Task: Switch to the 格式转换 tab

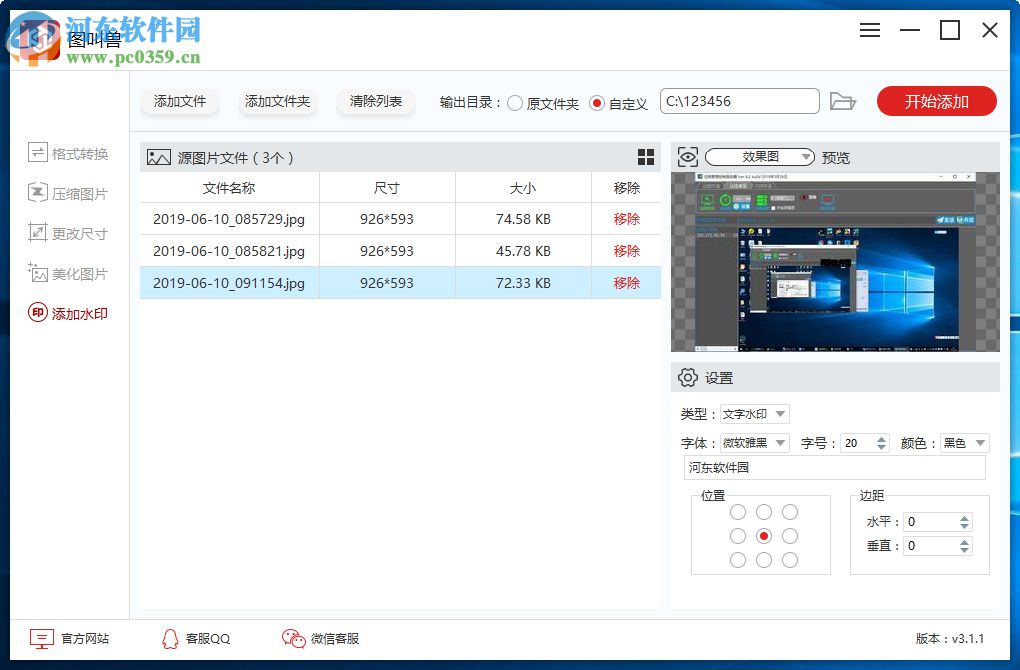Action: [x=70, y=152]
